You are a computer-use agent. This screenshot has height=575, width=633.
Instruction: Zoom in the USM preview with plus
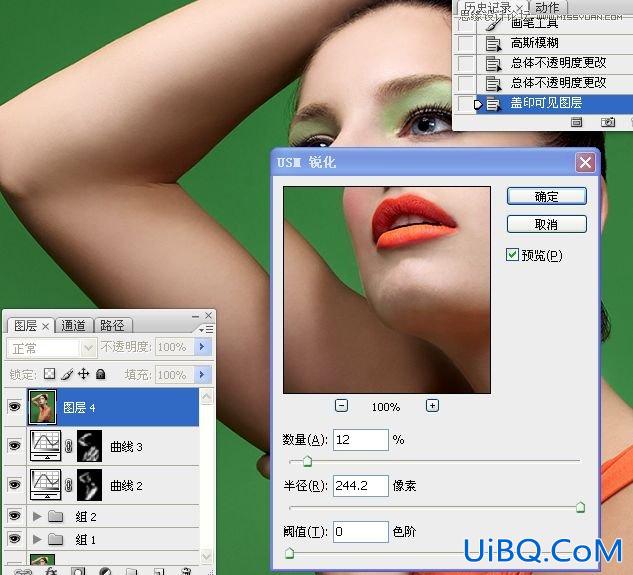click(432, 405)
